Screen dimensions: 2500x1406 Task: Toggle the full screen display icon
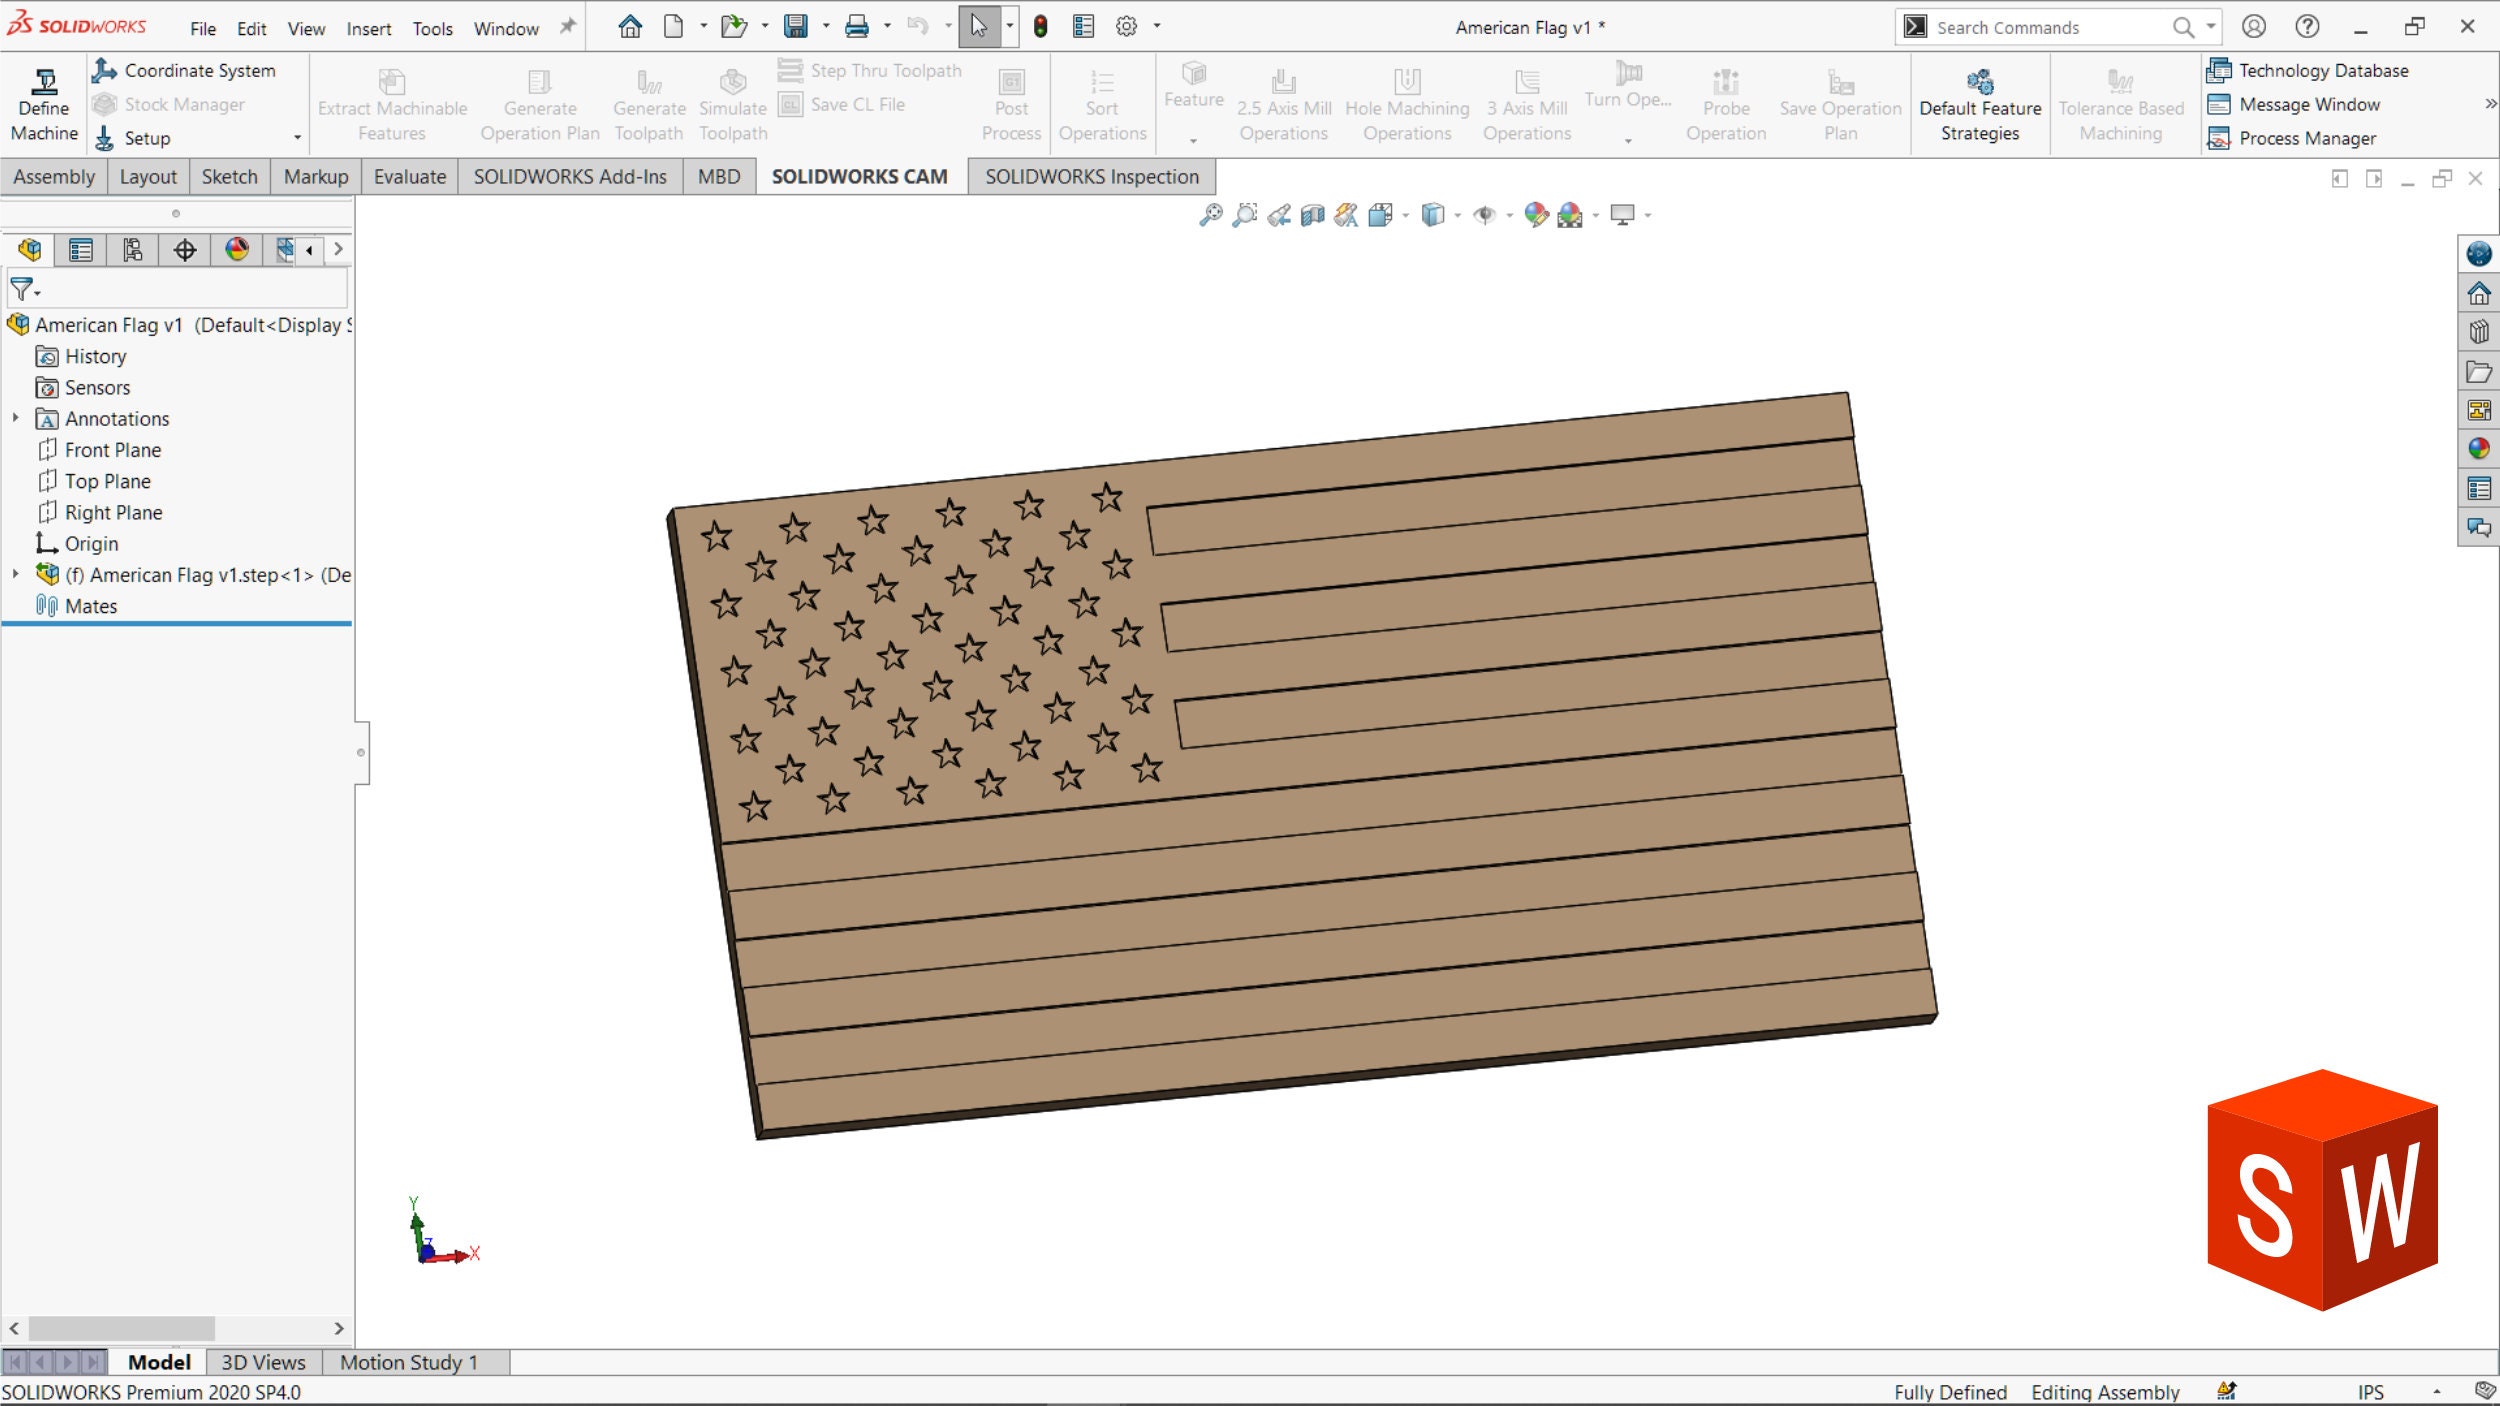[1624, 214]
